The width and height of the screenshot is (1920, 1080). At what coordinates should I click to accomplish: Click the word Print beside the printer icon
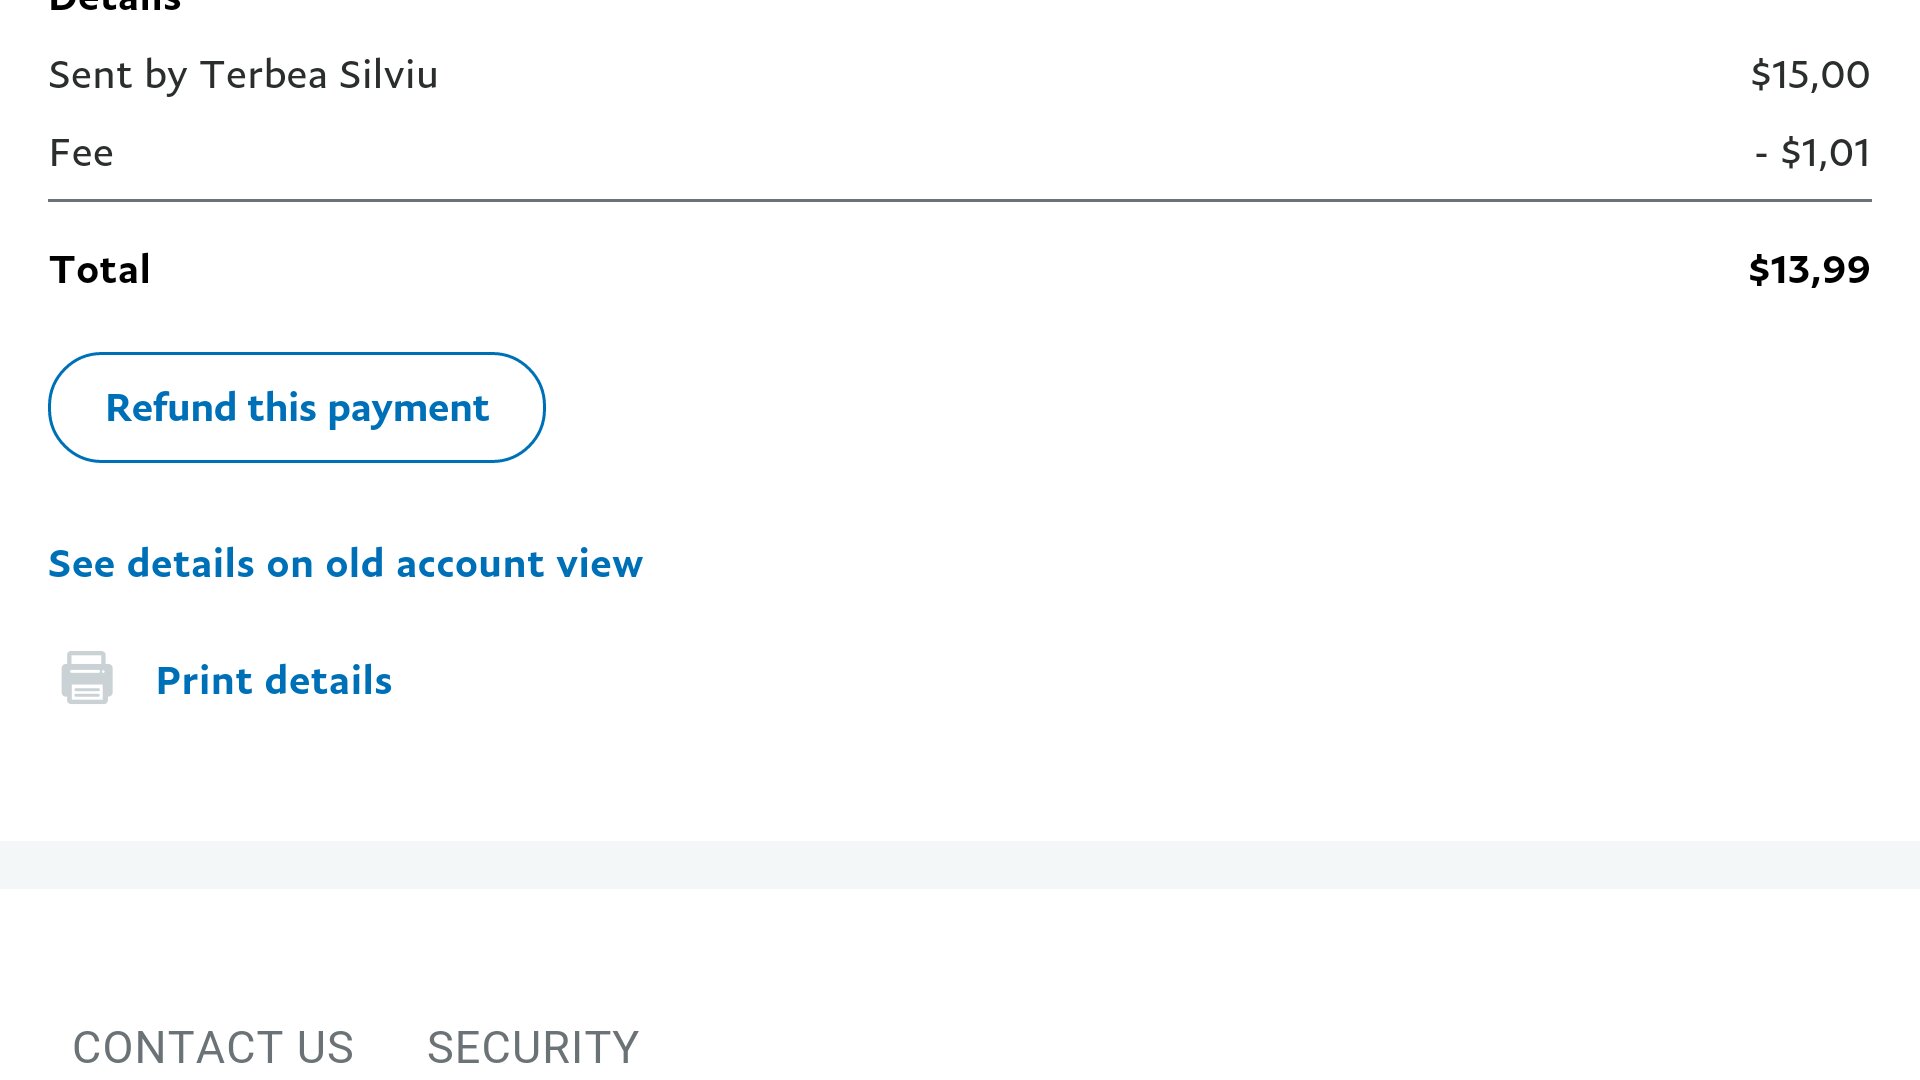pyautogui.click(x=205, y=681)
